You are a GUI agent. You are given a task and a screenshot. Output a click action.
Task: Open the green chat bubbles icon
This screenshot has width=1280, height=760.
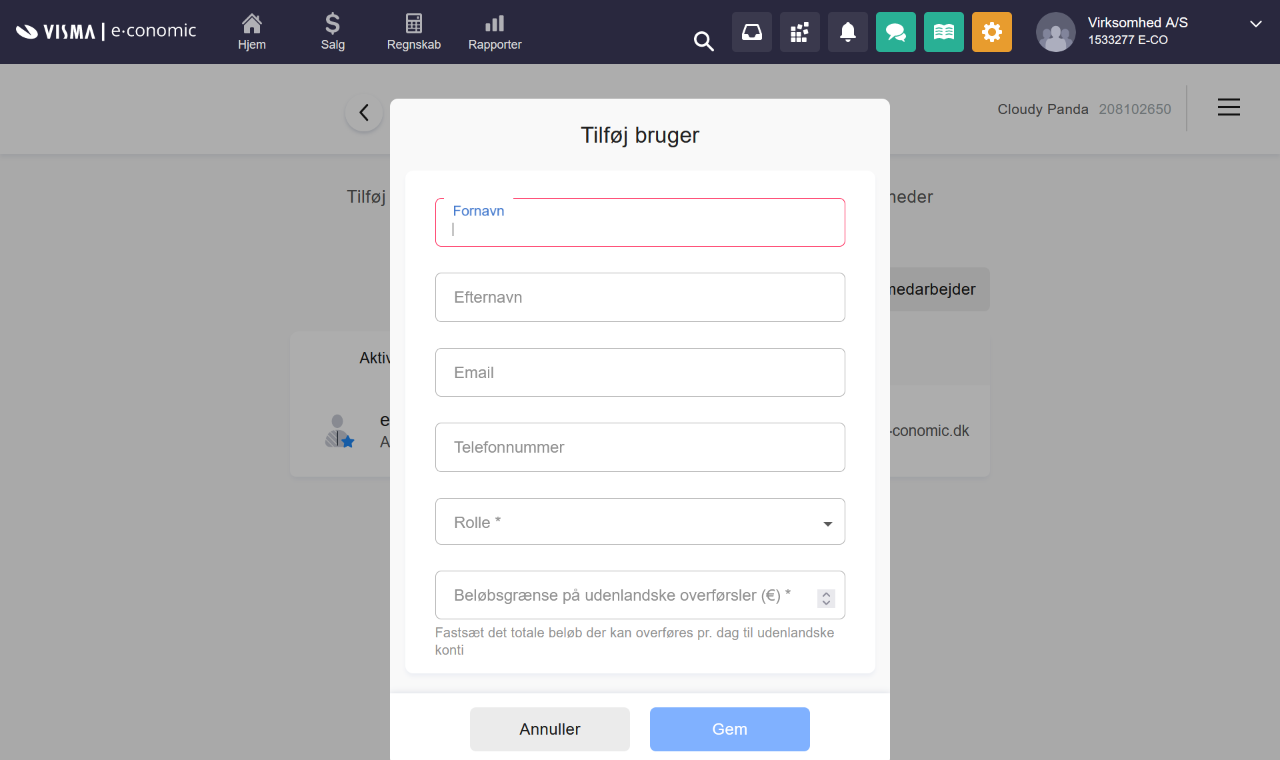(896, 32)
